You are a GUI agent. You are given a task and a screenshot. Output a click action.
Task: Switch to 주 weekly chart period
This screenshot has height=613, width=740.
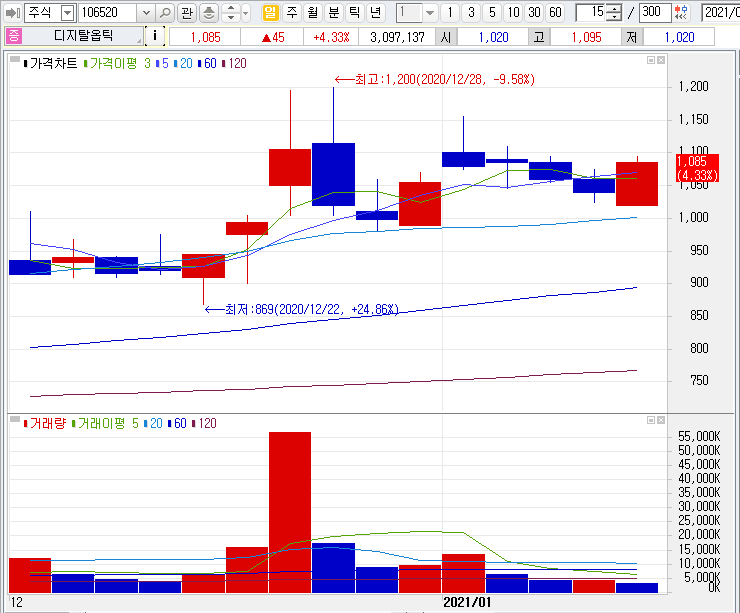292,12
